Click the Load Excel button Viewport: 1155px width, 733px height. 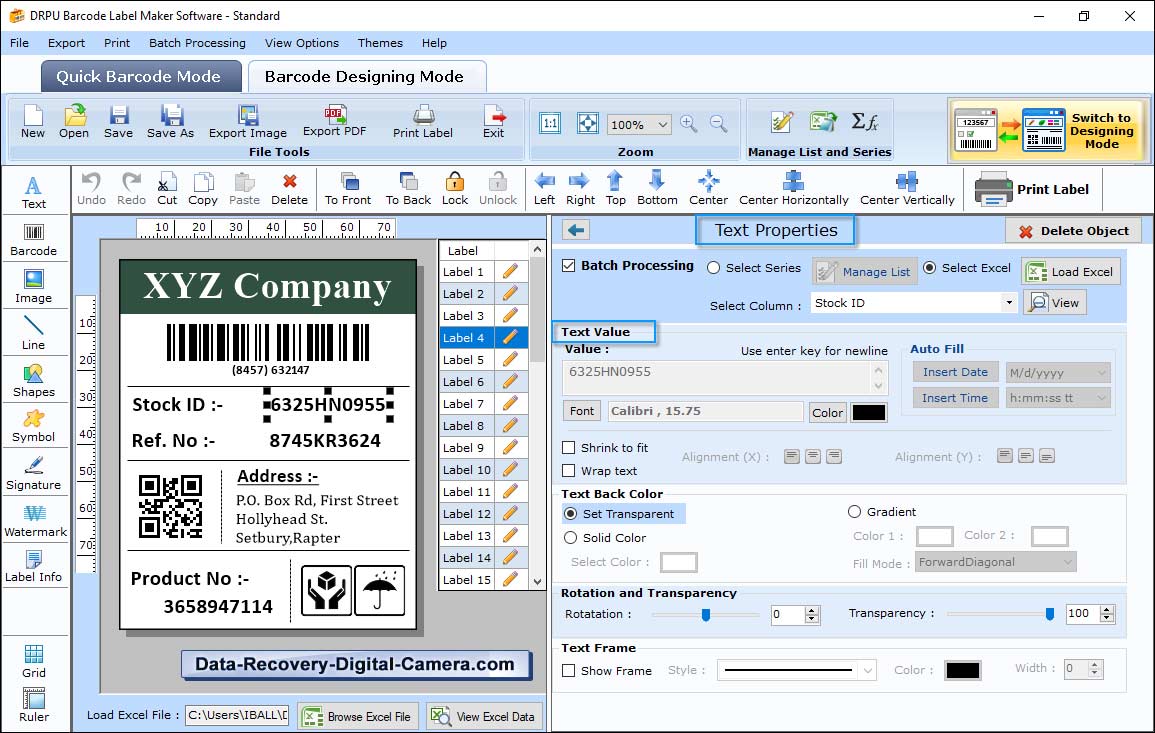[1071, 271]
